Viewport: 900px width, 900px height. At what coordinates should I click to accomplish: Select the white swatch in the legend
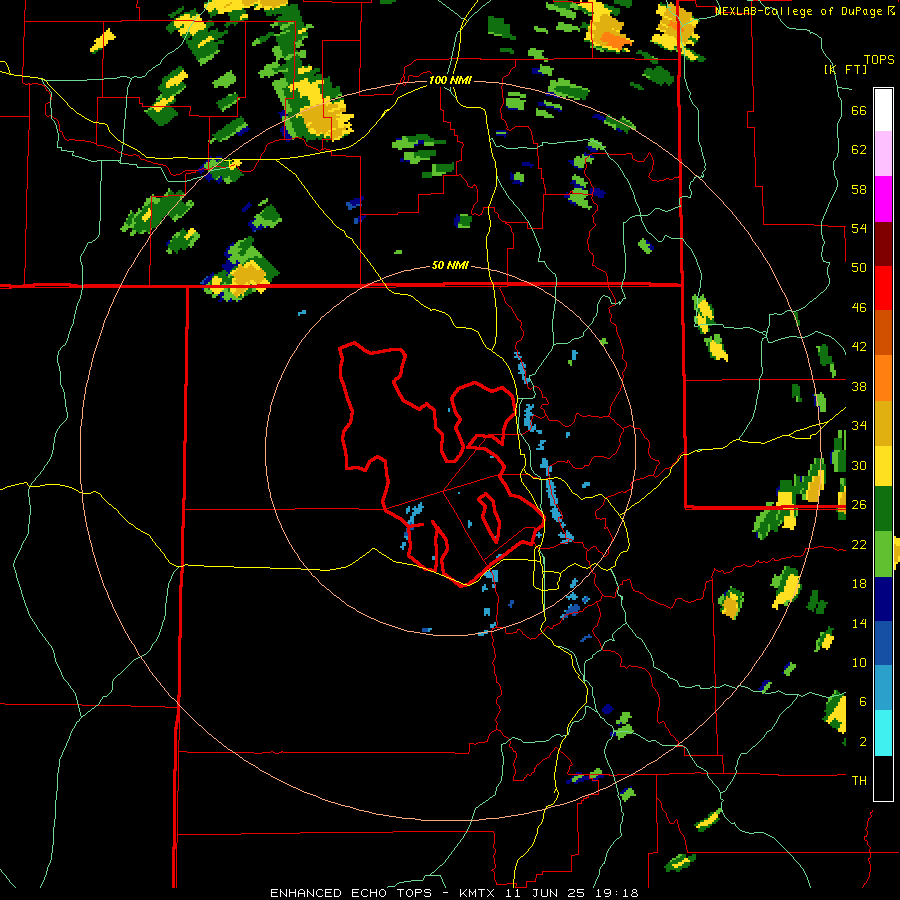tap(883, 110)
